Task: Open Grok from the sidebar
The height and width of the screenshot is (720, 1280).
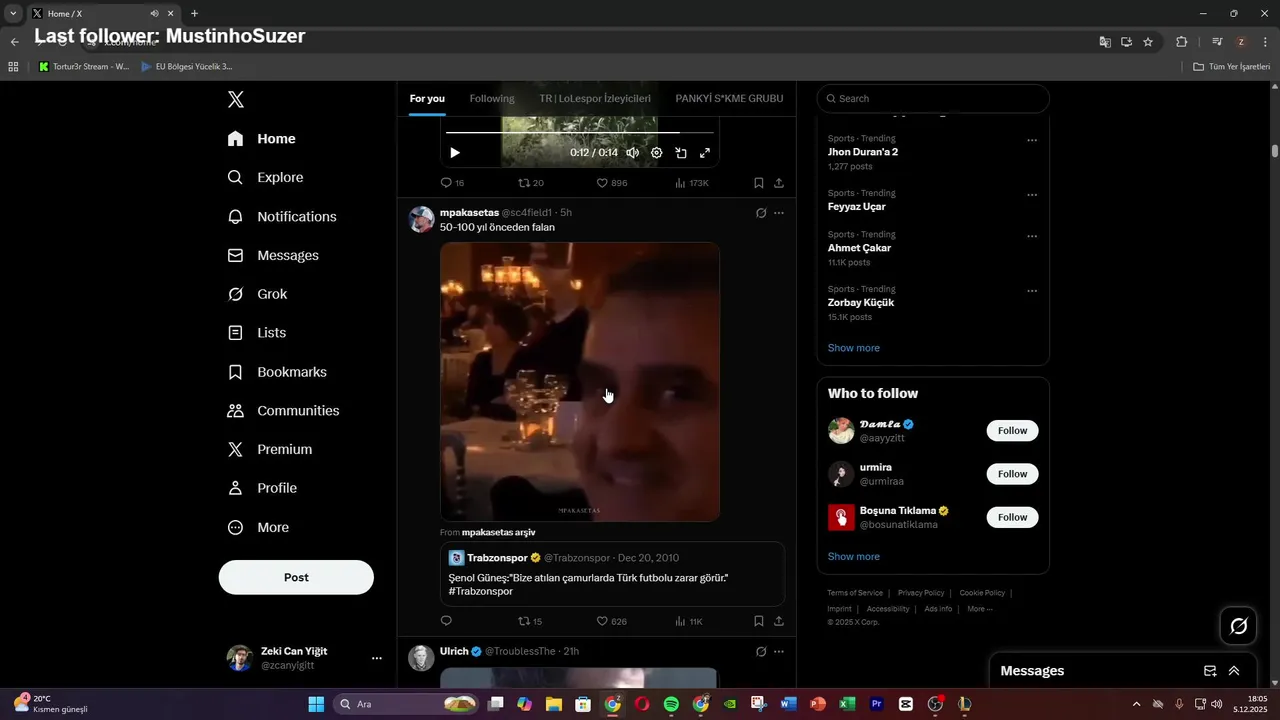Action: point(257,294)
